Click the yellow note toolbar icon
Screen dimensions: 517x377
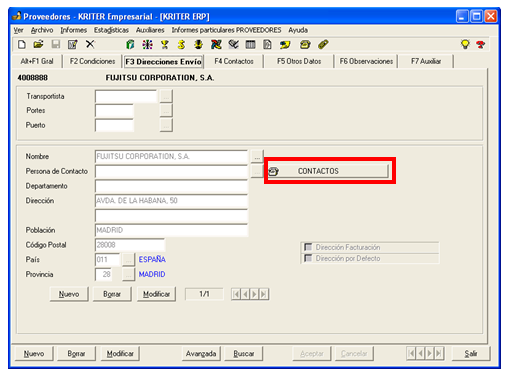coord(285,44)
